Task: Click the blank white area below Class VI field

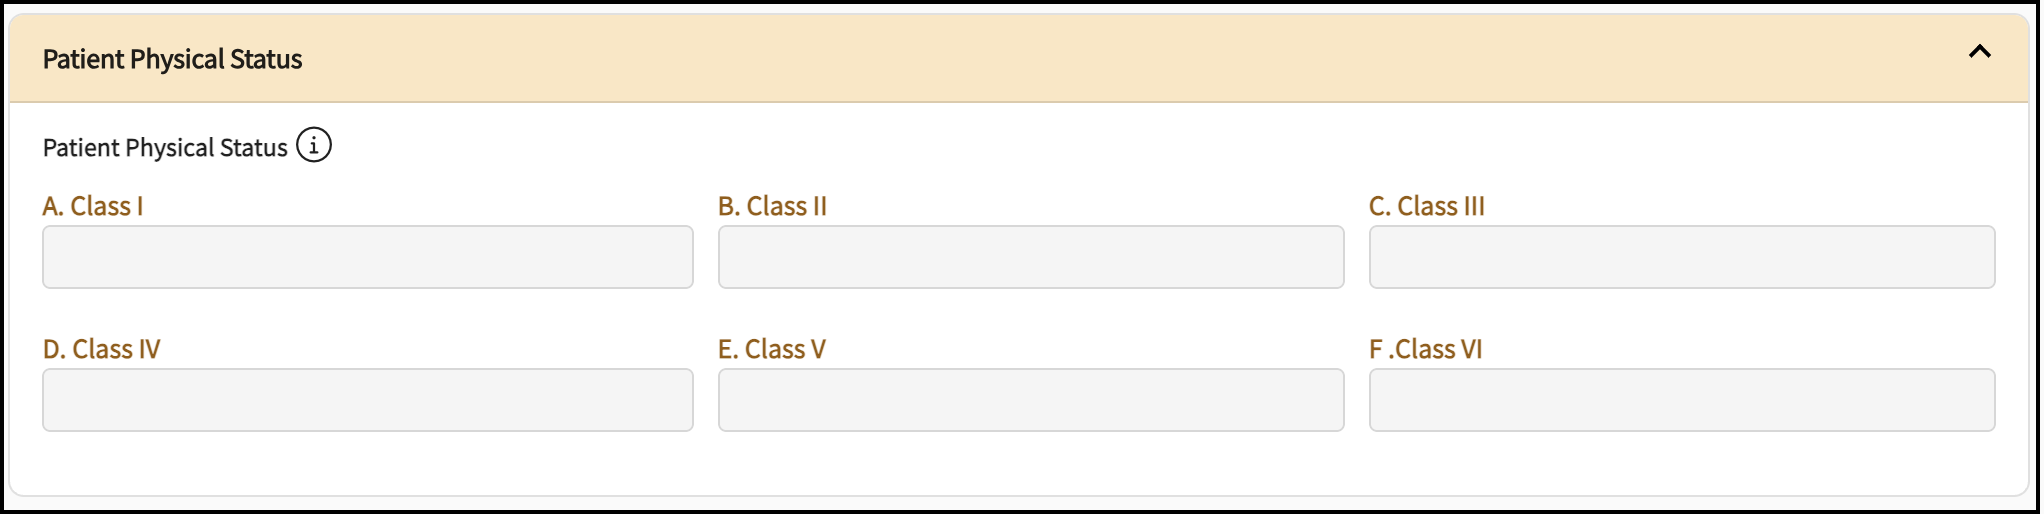Action: coord(1681,462)
